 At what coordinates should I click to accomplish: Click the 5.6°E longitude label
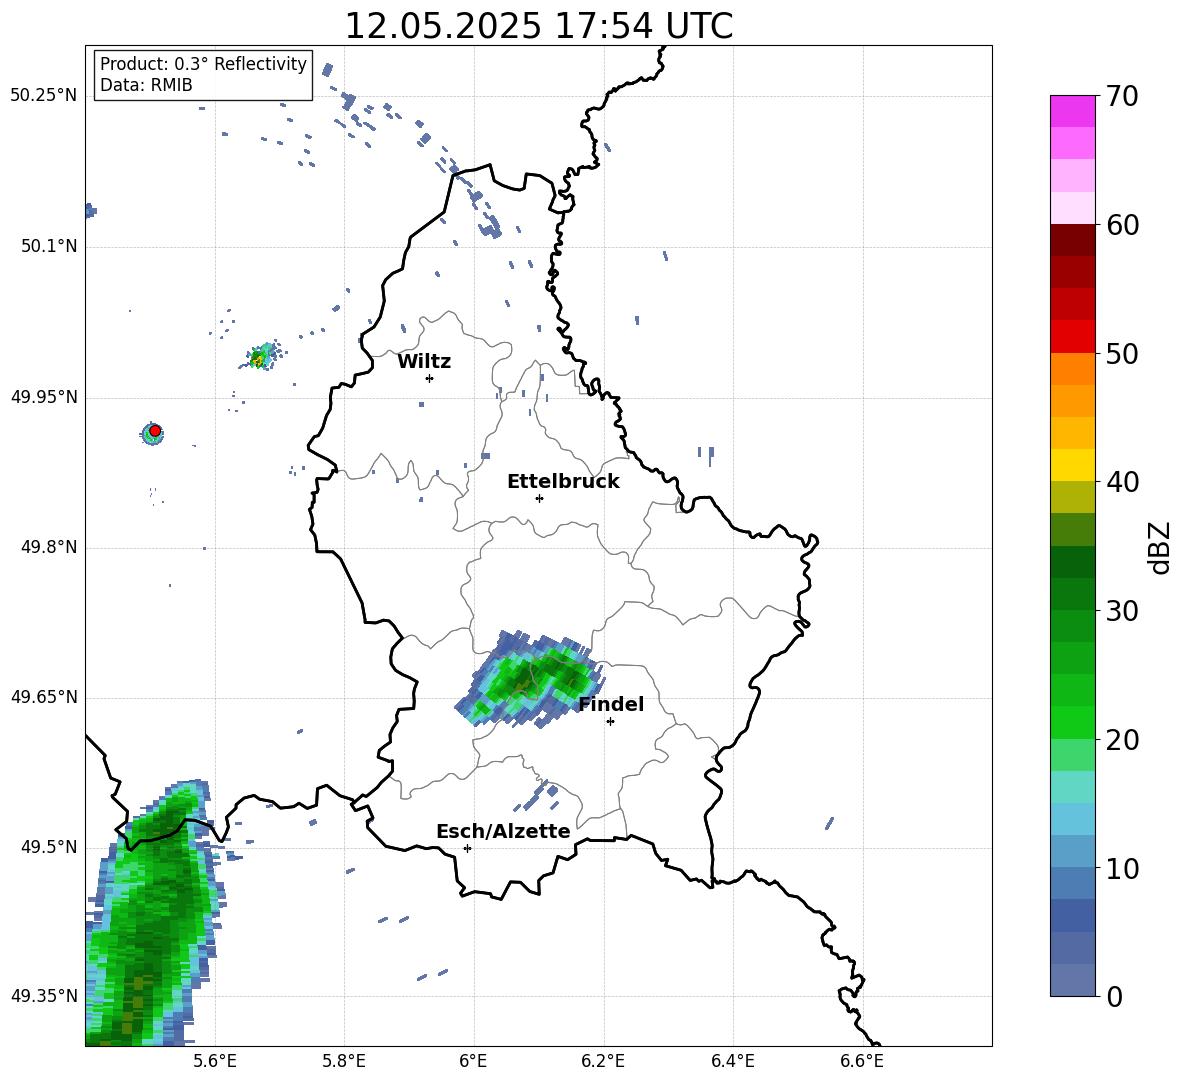(x=215, y=1061)
